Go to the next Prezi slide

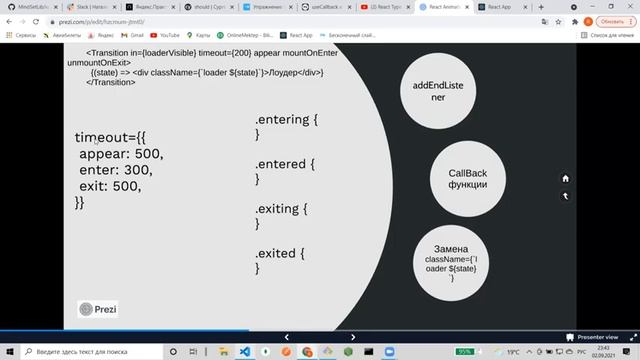(353, 337)
